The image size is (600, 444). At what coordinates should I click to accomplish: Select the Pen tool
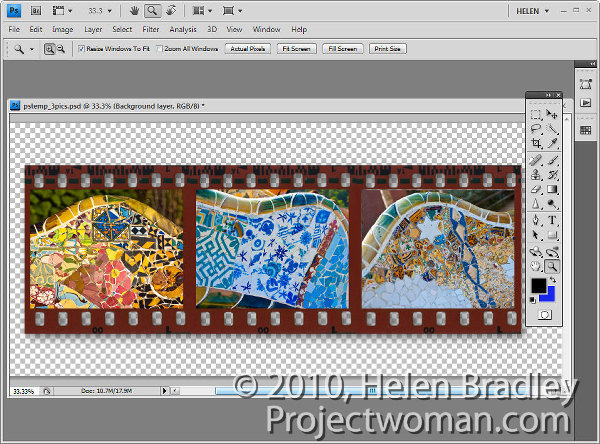pyautogui.click(x=536, y=220)
